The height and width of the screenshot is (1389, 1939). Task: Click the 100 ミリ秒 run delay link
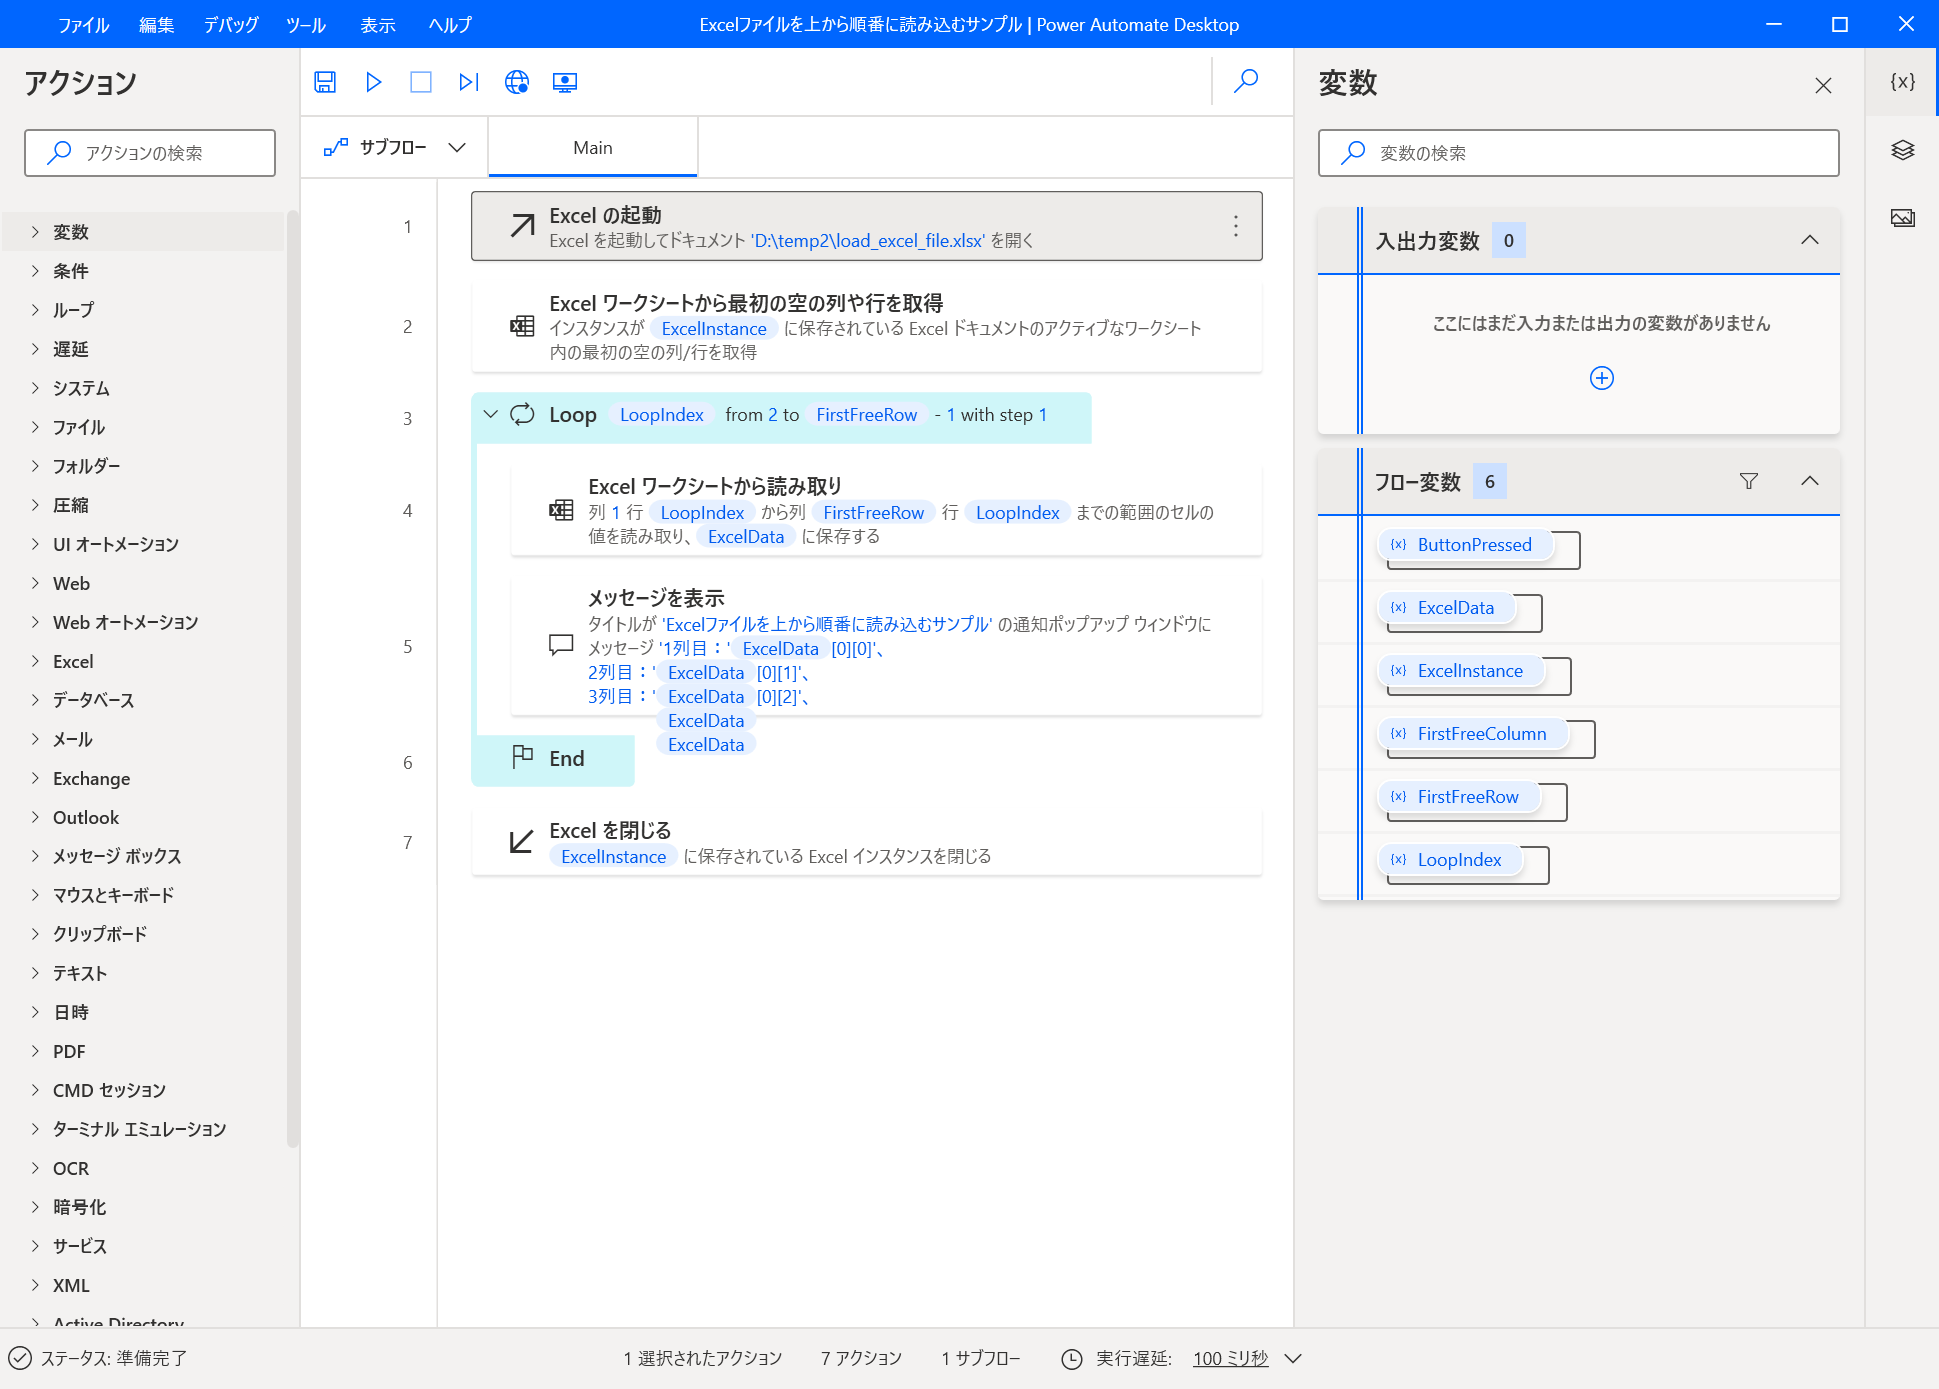(x=1230, y=1358)
